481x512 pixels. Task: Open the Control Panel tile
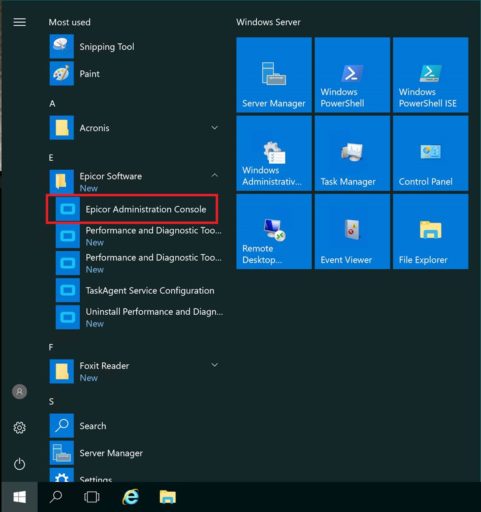pos(431,153)
